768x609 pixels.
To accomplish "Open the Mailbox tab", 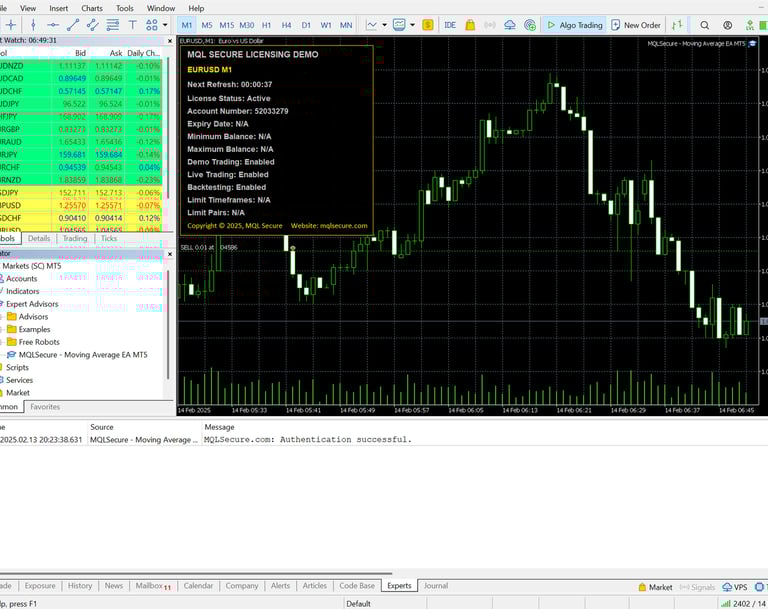I will click(x=153, y=586).
